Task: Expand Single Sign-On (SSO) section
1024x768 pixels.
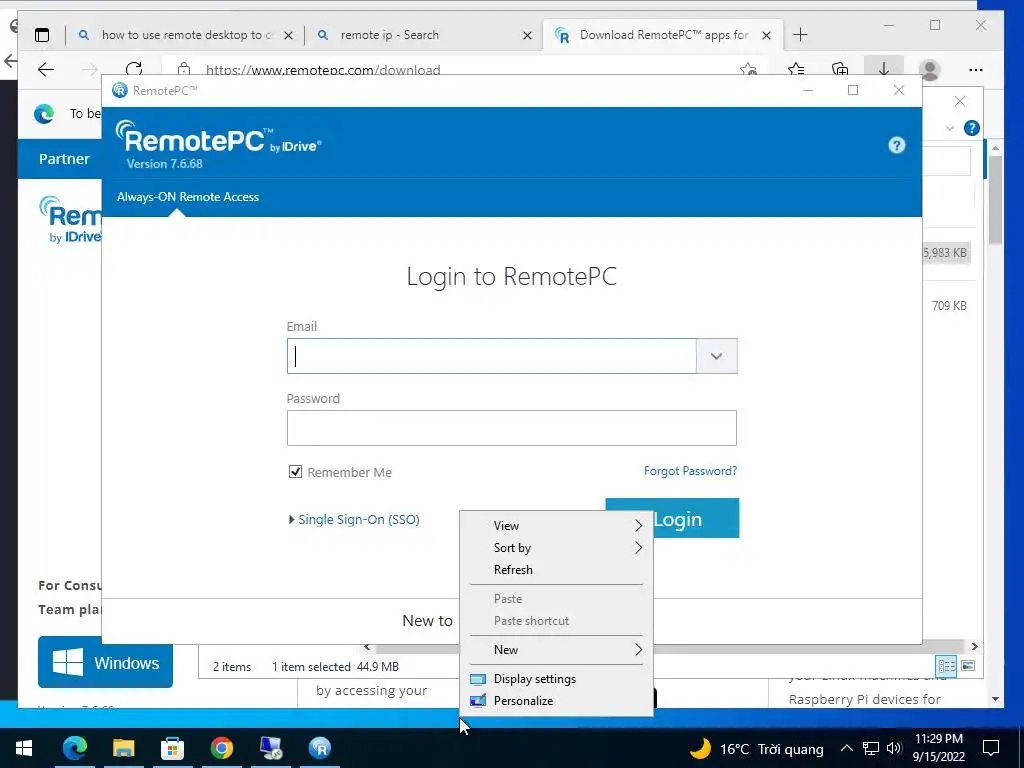Action: click(x=354, y=520)
